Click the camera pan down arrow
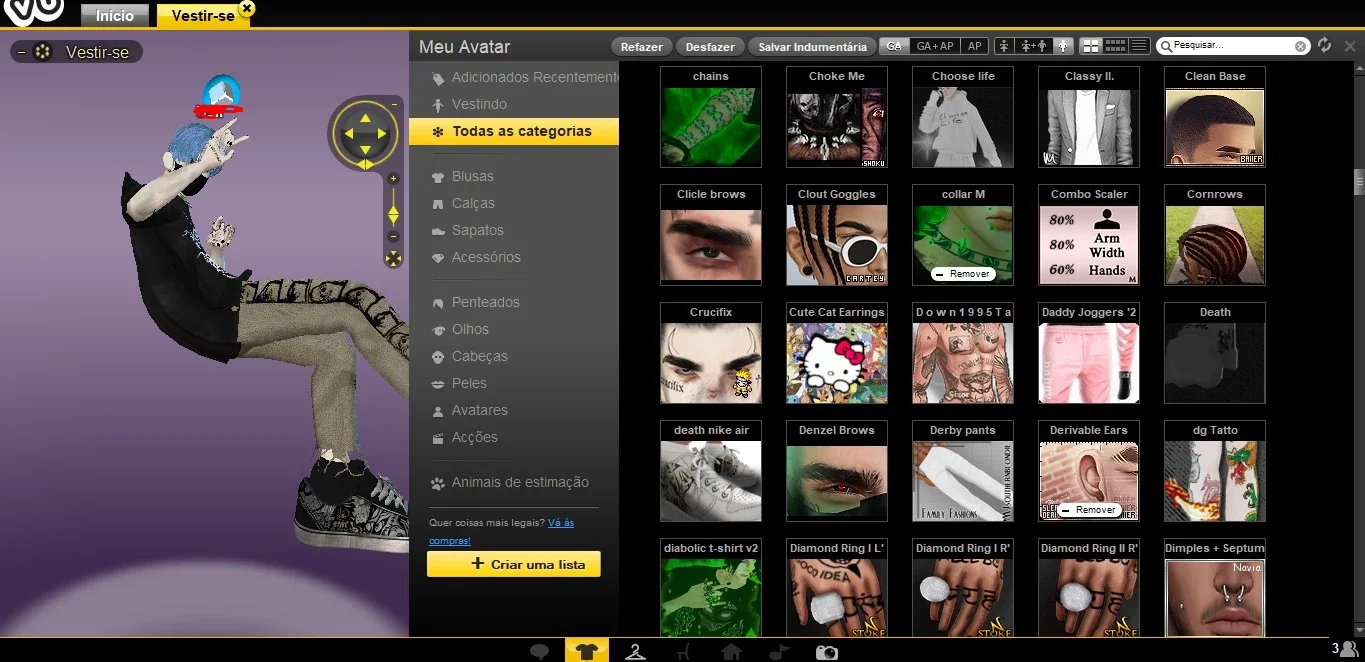The height and width of the screenshot is (662, 1365). 365,148
